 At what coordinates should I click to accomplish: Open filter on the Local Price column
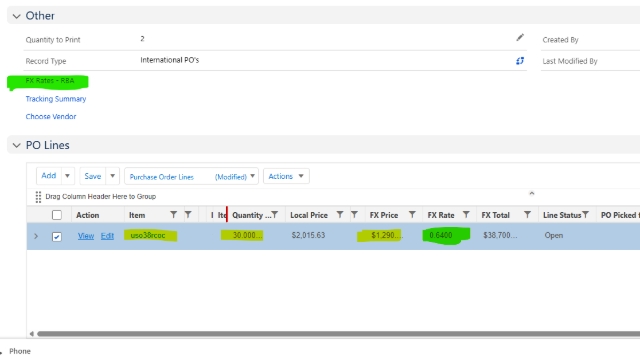point(340,215)
